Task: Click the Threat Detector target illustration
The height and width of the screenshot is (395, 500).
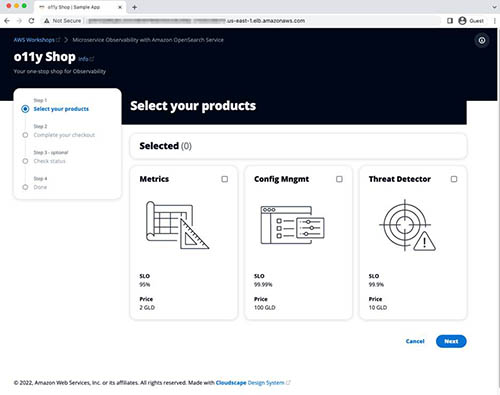Action: pos(407,225)
